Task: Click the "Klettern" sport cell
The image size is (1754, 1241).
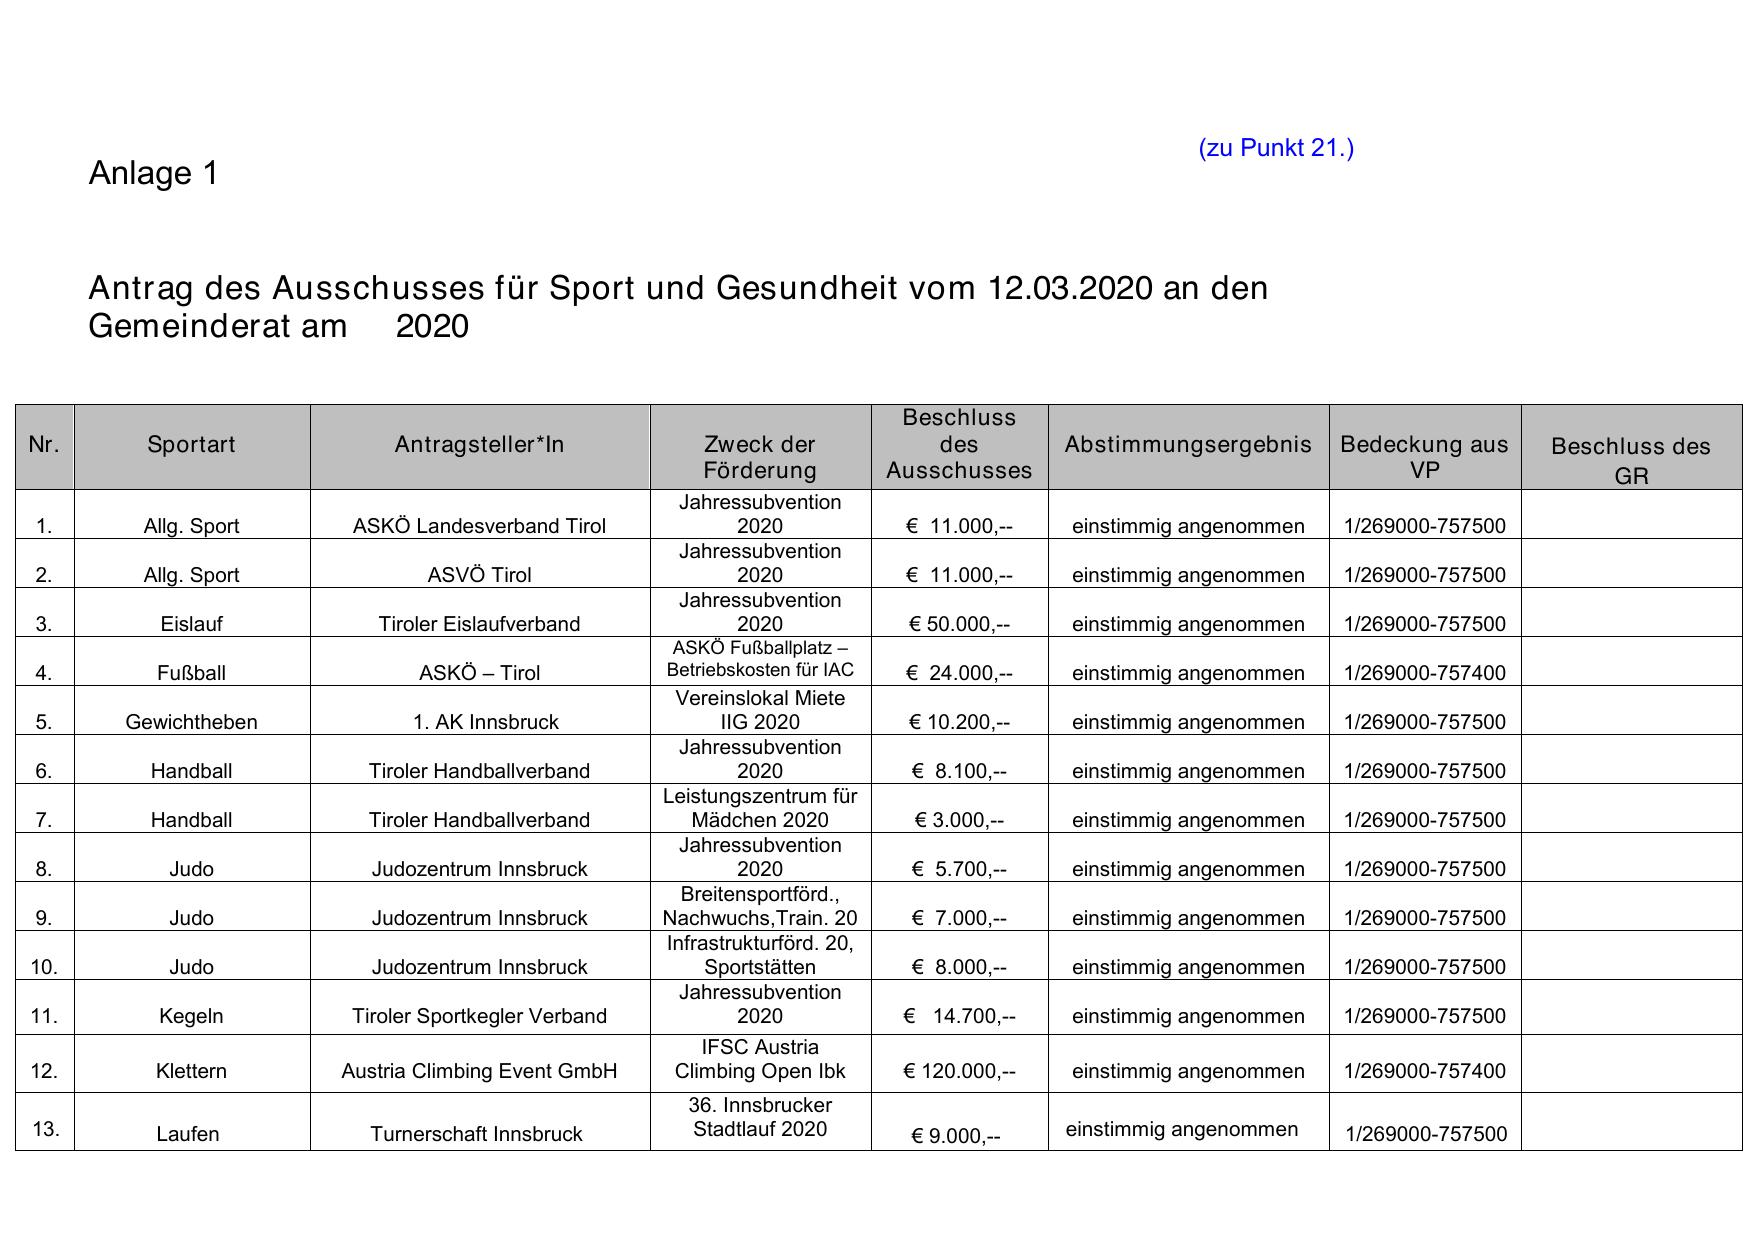Action: click(191, 1071)
